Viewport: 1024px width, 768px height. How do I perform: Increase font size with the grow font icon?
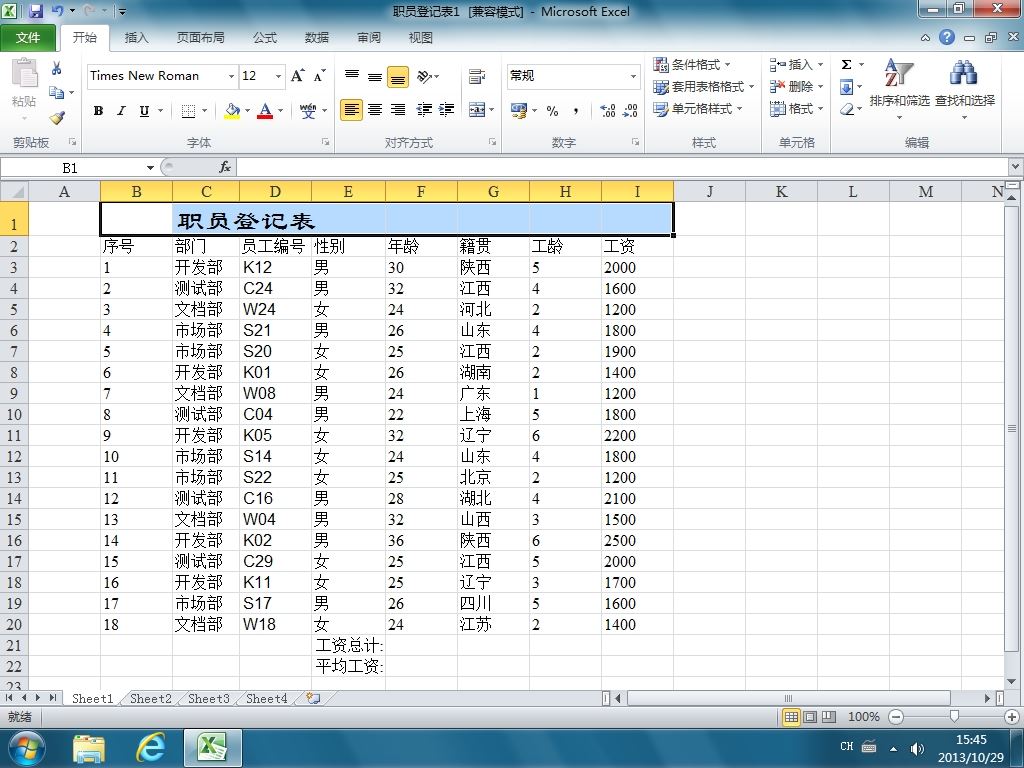click(297, 76)
